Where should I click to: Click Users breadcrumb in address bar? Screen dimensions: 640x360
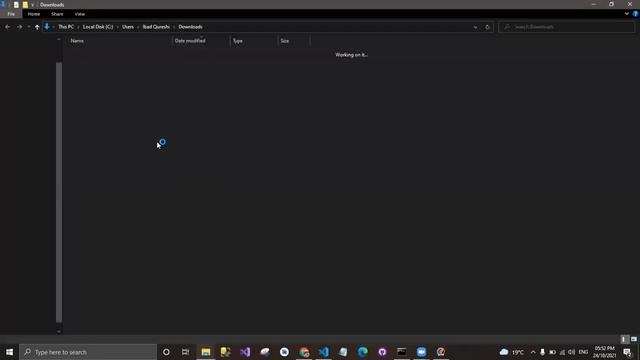(x=128, y=27)
